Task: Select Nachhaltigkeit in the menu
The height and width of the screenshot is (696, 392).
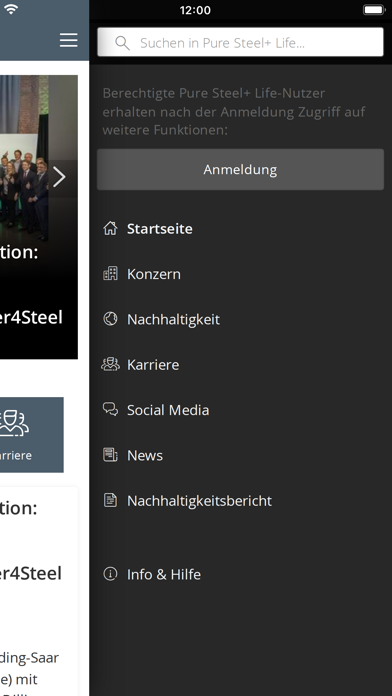Action: 173,319
